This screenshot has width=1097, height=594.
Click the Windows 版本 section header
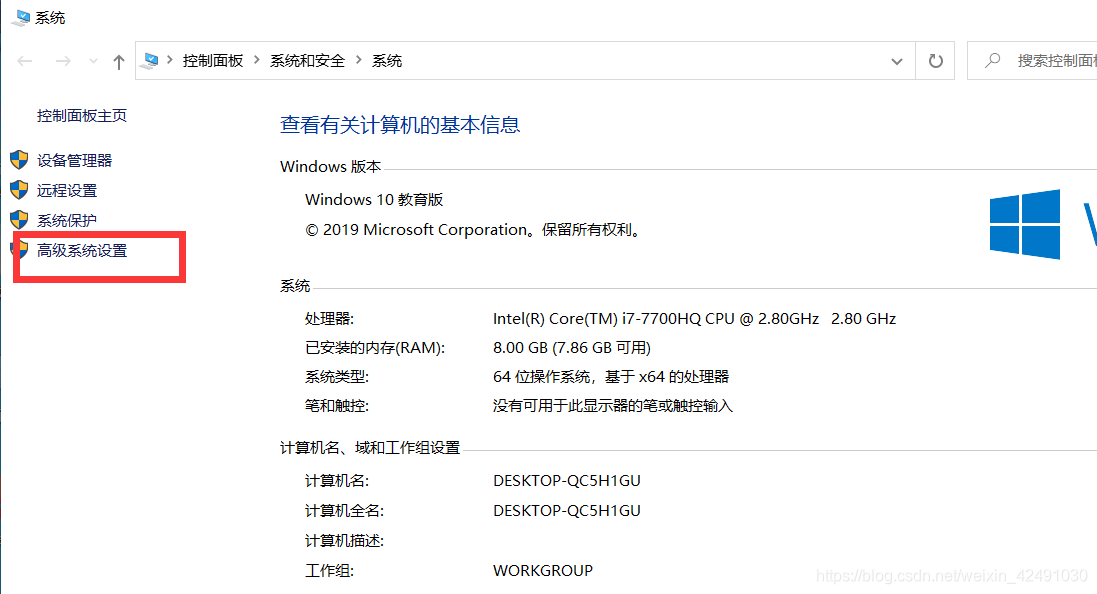pos(330,167)
